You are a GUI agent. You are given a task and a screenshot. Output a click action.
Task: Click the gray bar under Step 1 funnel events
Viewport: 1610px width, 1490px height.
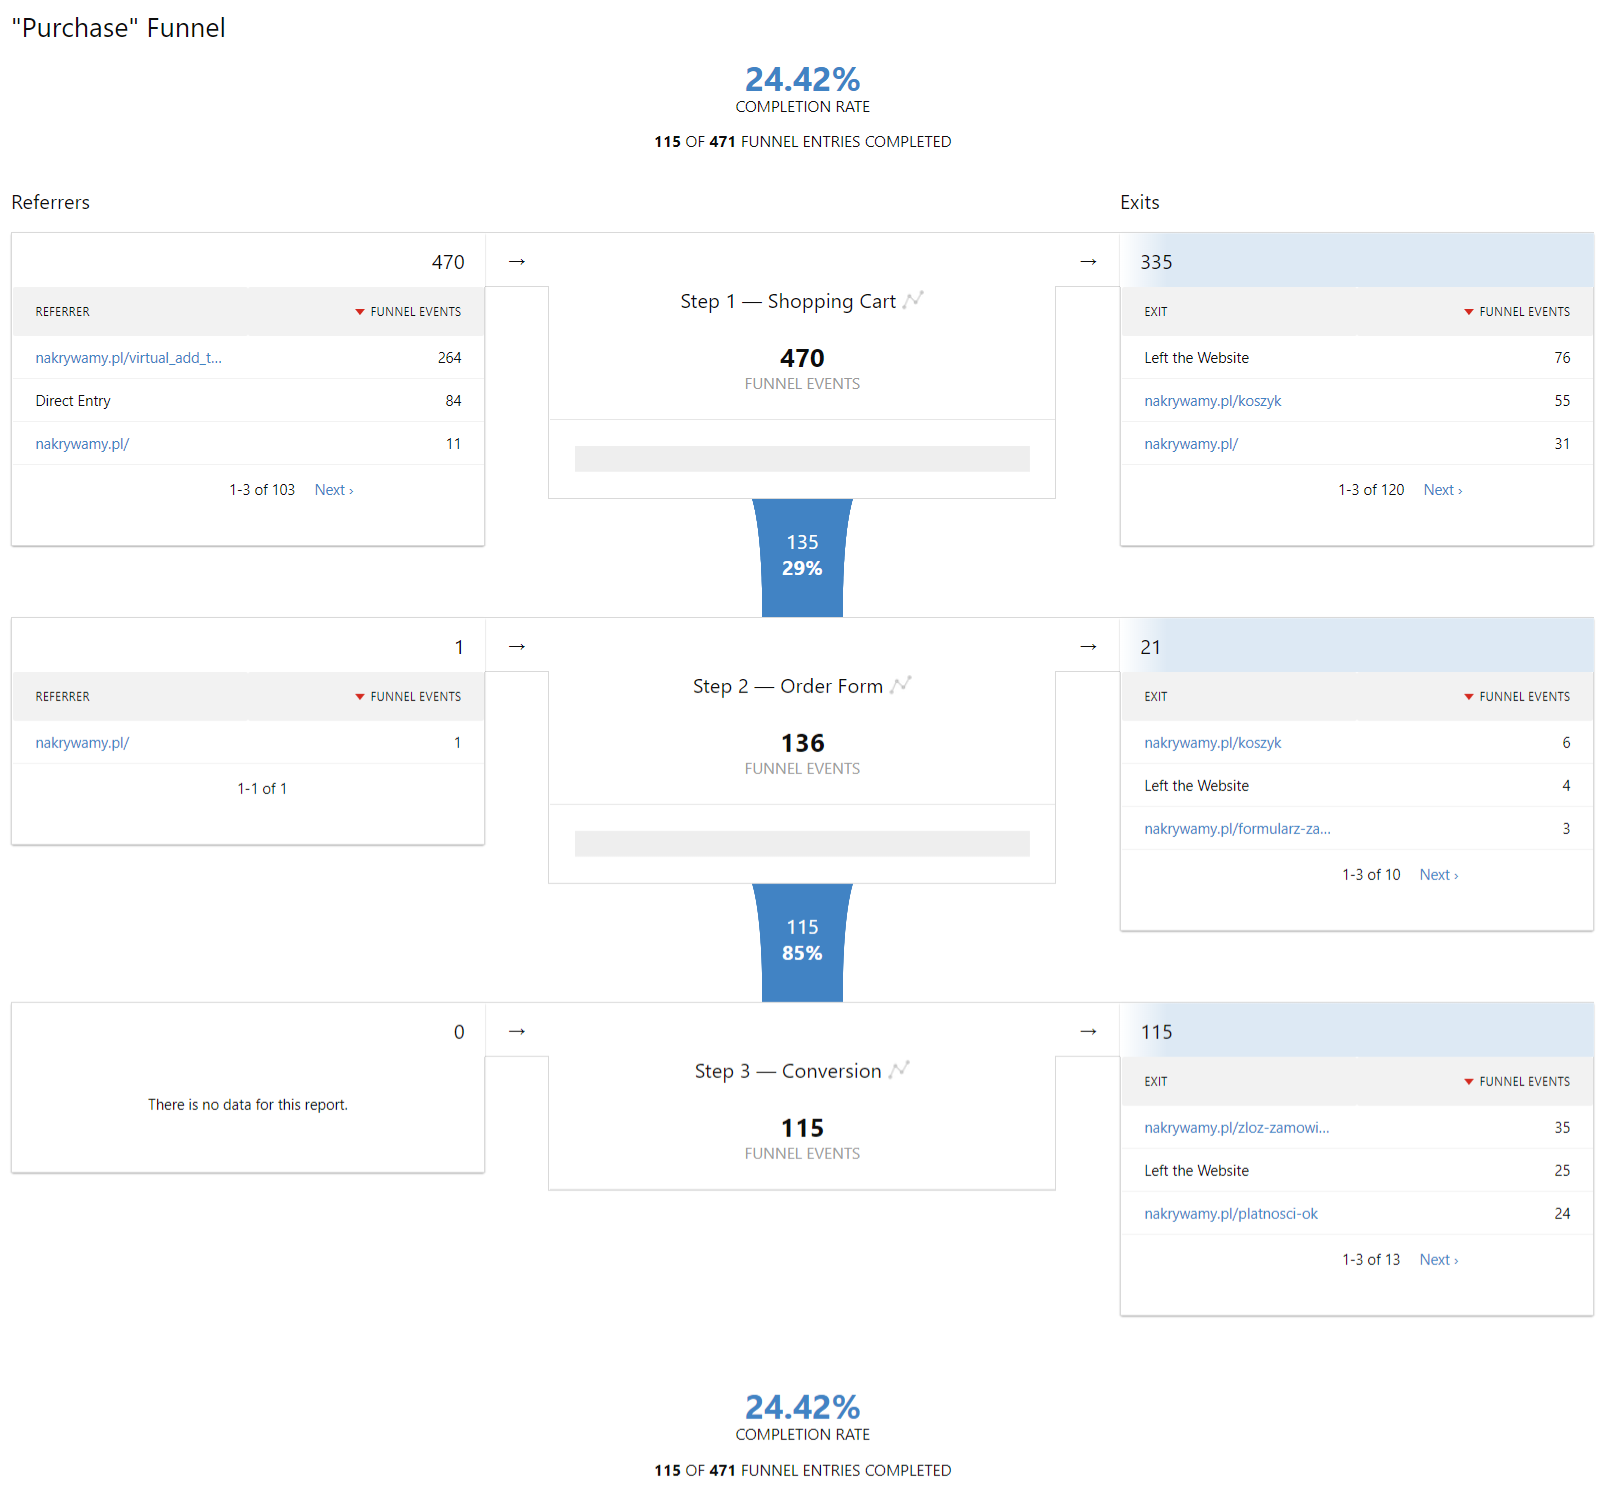(802, 459)
